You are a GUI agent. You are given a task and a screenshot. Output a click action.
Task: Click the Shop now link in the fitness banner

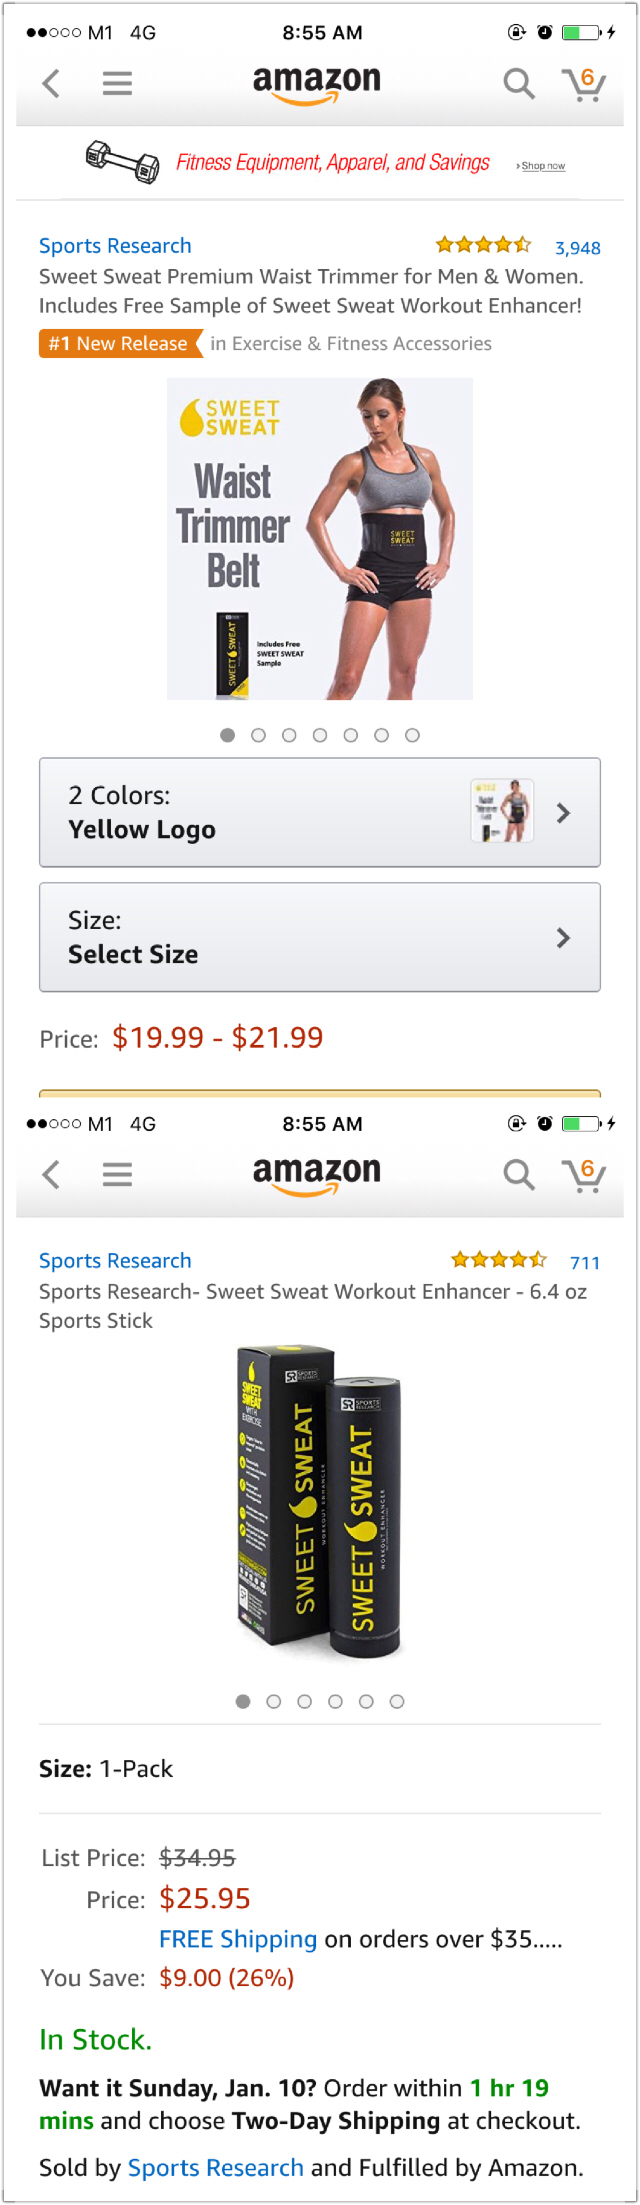[542, 166]
